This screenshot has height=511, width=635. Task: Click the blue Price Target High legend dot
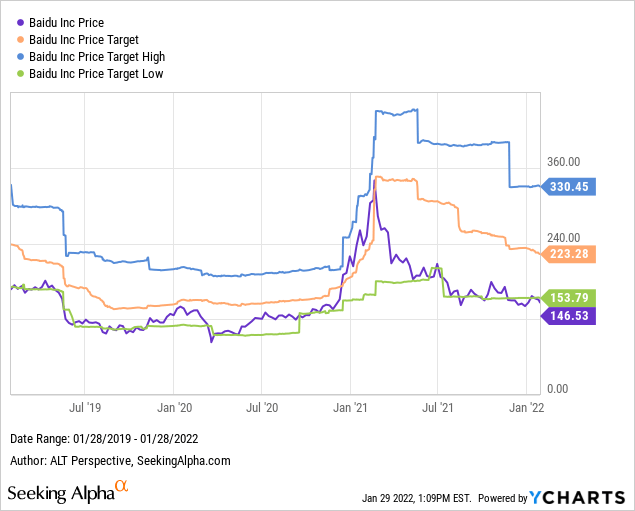coord(18,56)
